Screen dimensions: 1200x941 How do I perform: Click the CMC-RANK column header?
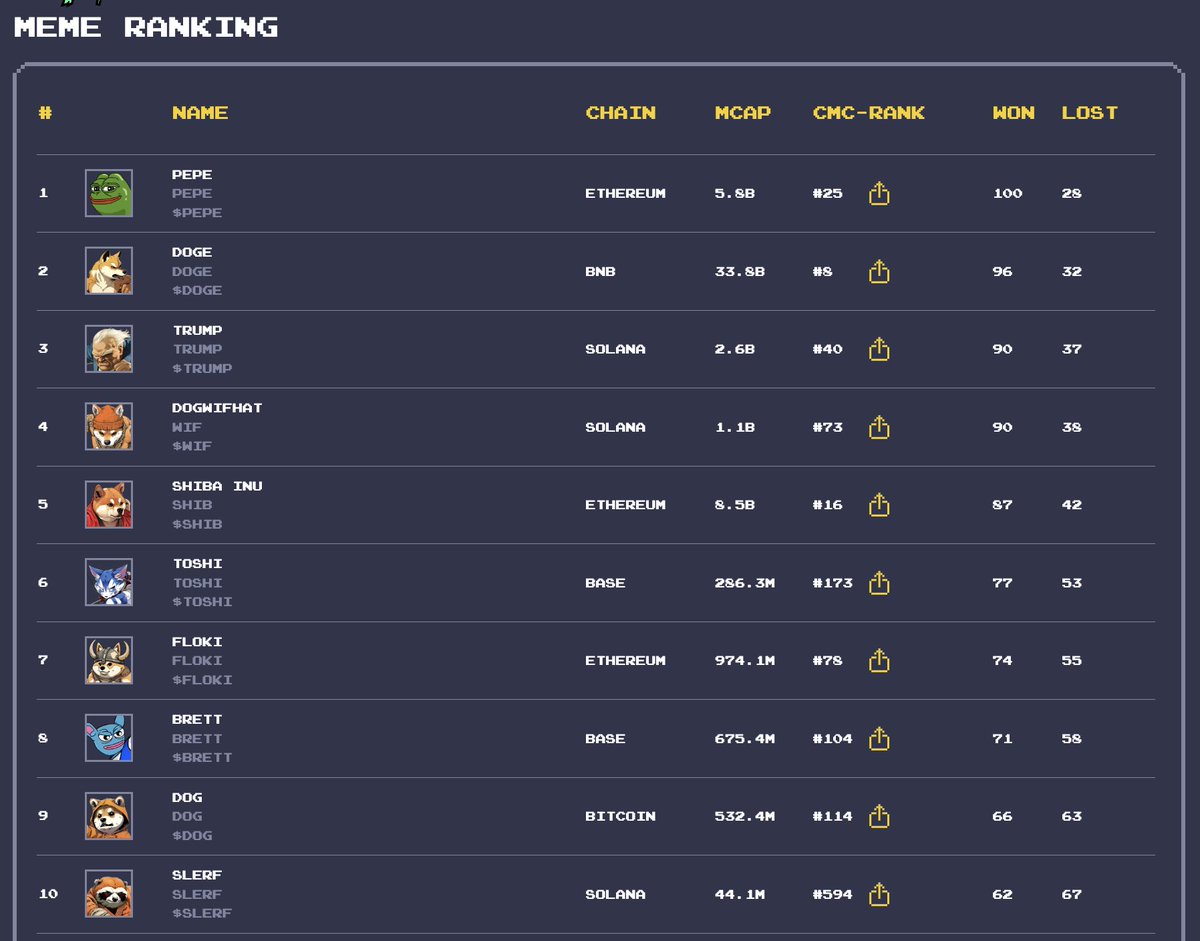coord(868,113)
